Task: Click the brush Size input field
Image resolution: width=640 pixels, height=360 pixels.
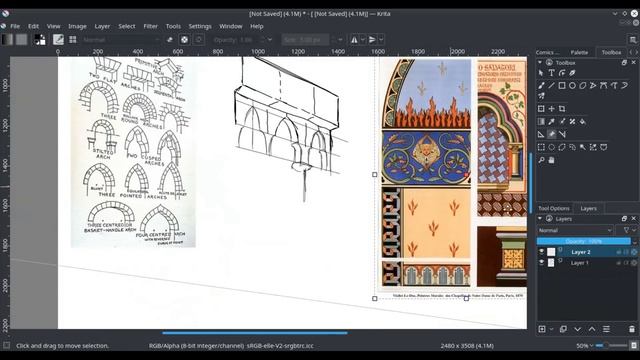Action: point(305,40)
